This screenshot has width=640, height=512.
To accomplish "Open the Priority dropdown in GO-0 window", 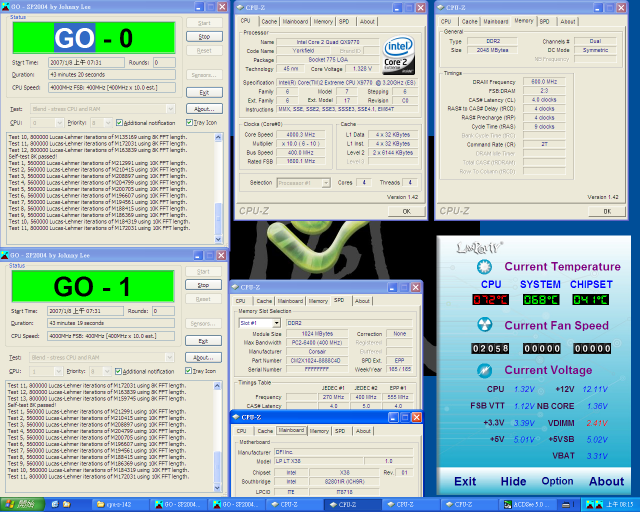I will pyautogui.click(x=108, y=122).
